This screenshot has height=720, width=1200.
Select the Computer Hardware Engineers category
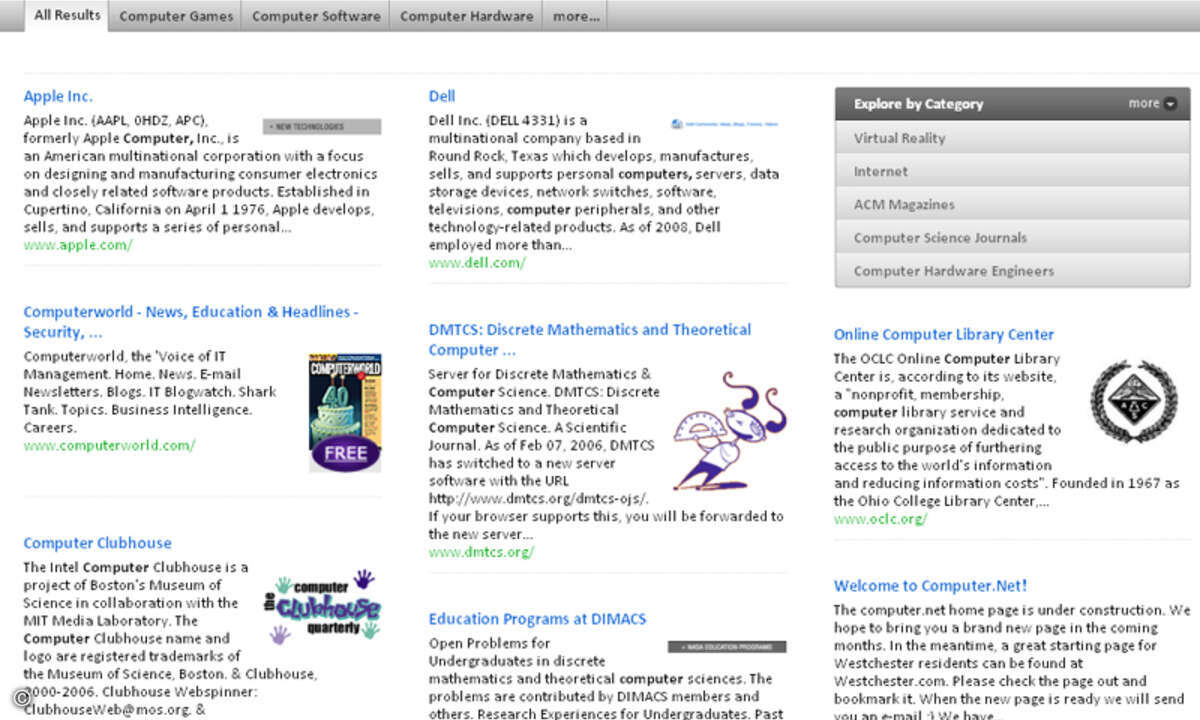(1013, 270)
